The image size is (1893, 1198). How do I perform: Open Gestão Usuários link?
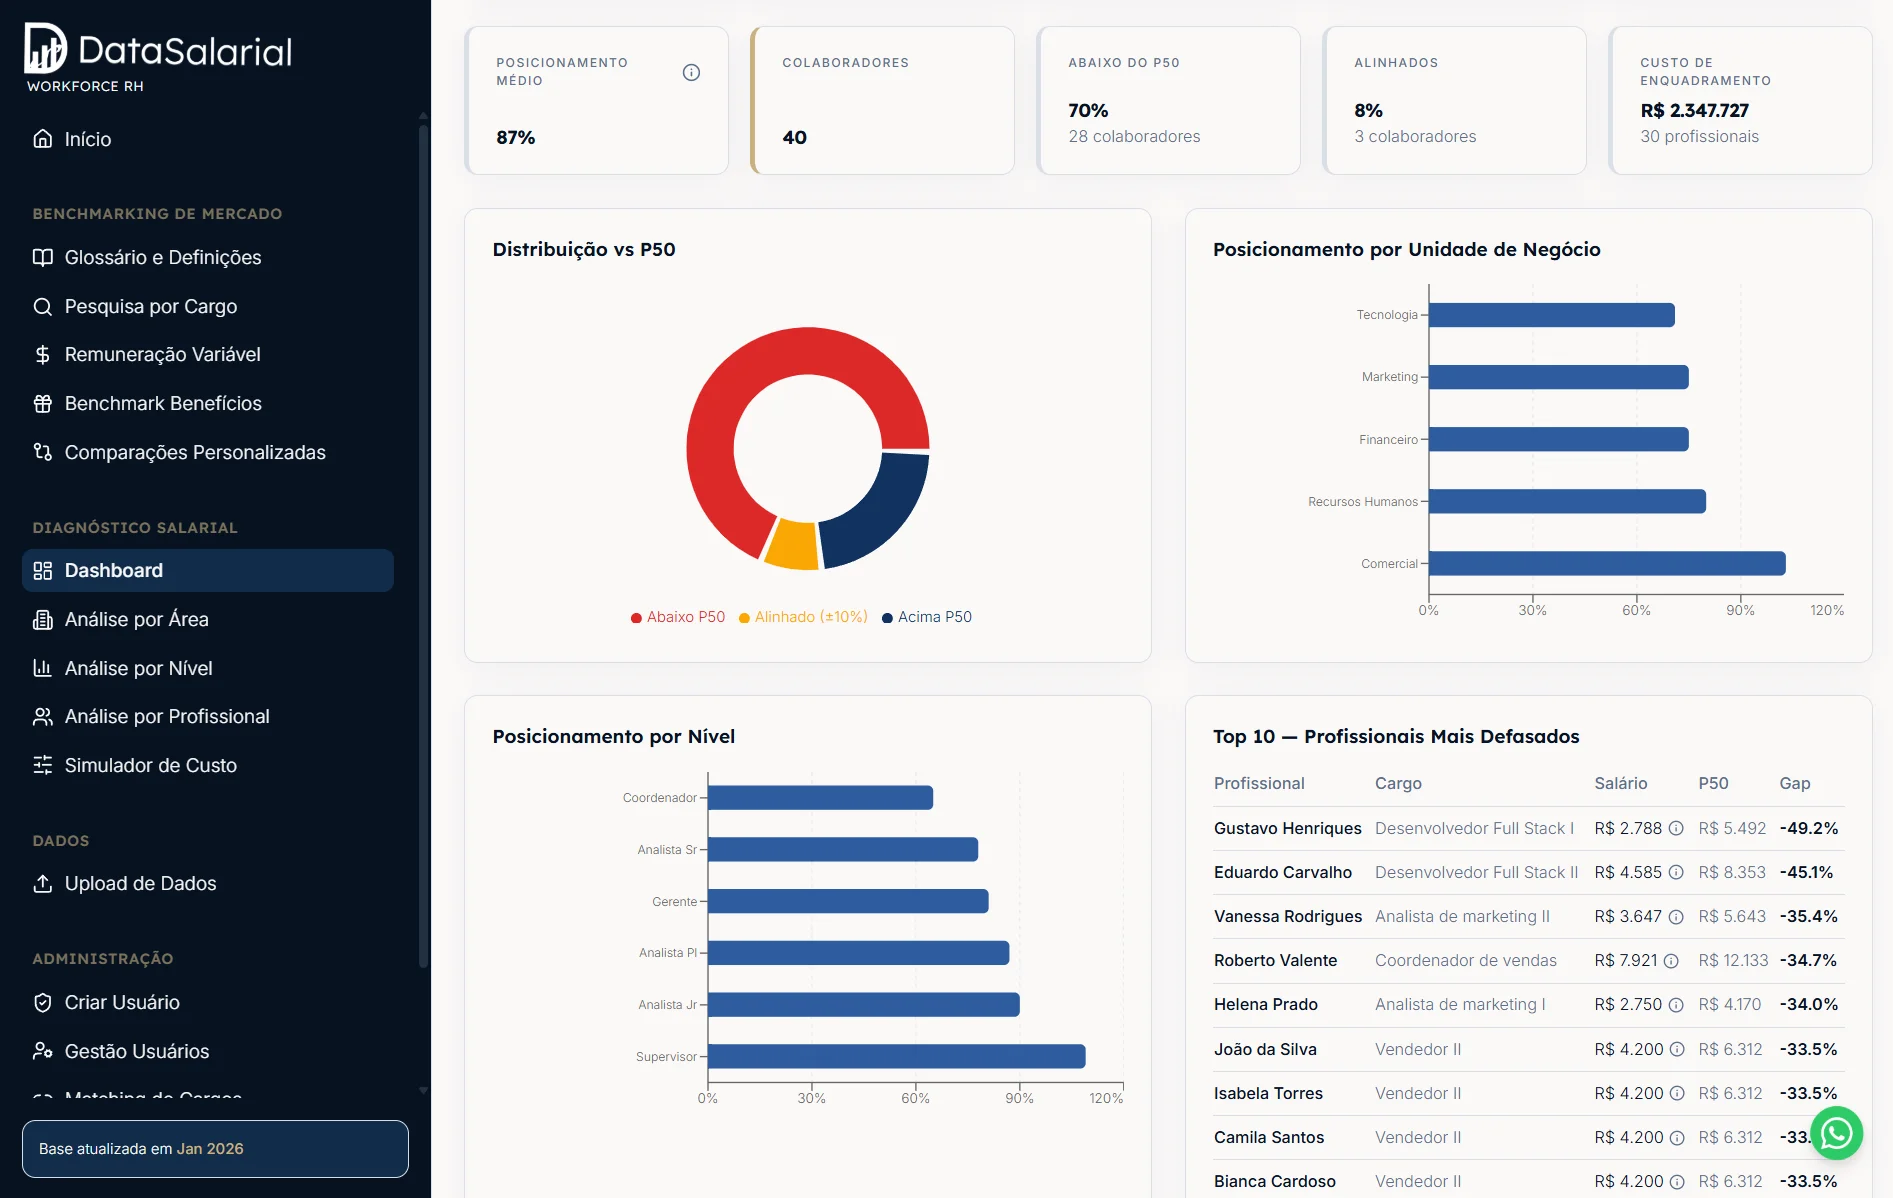pyautogui.click(x=208, y=1051)
